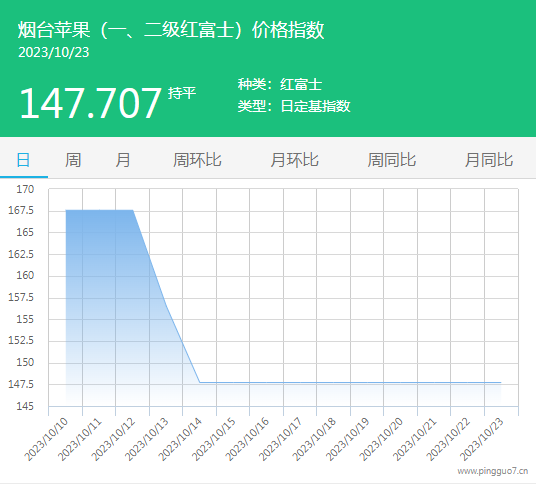Click the 2023/10/10 axis date label
Image resolution: width=536 pixels, height=484 pixels.
pos(46,440)
